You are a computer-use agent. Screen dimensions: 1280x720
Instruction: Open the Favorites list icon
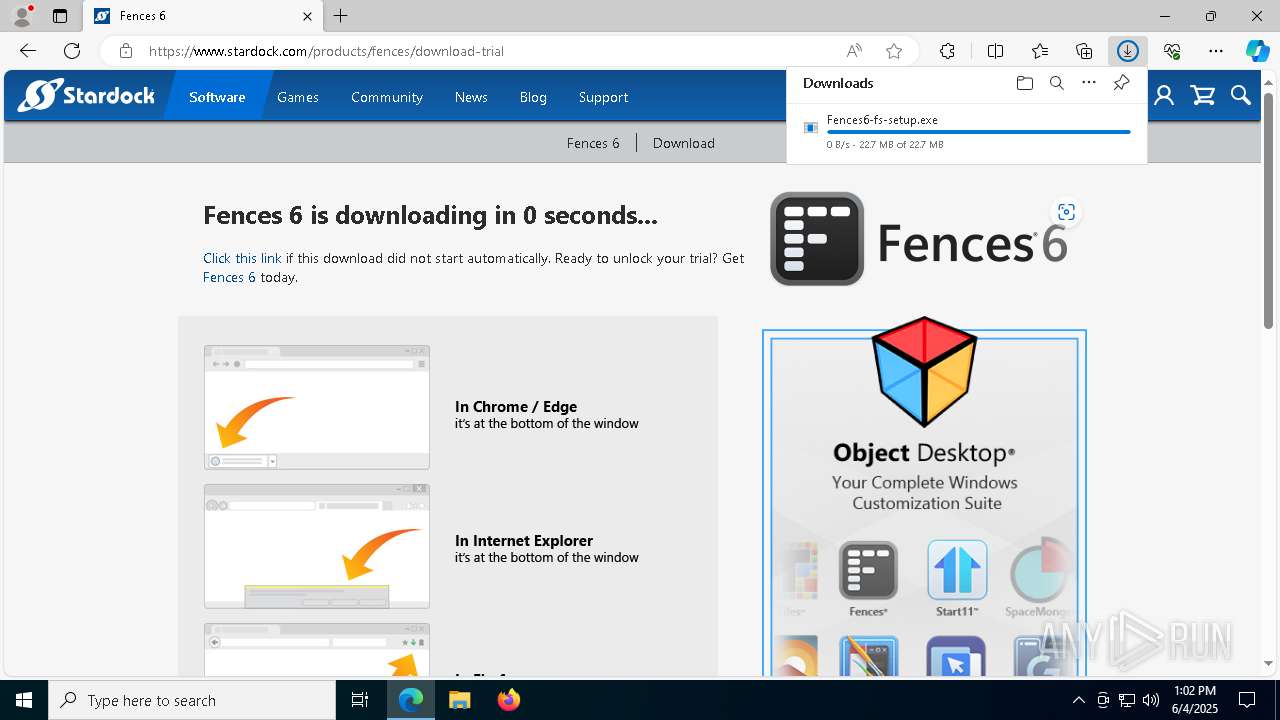pos(1040,51)
